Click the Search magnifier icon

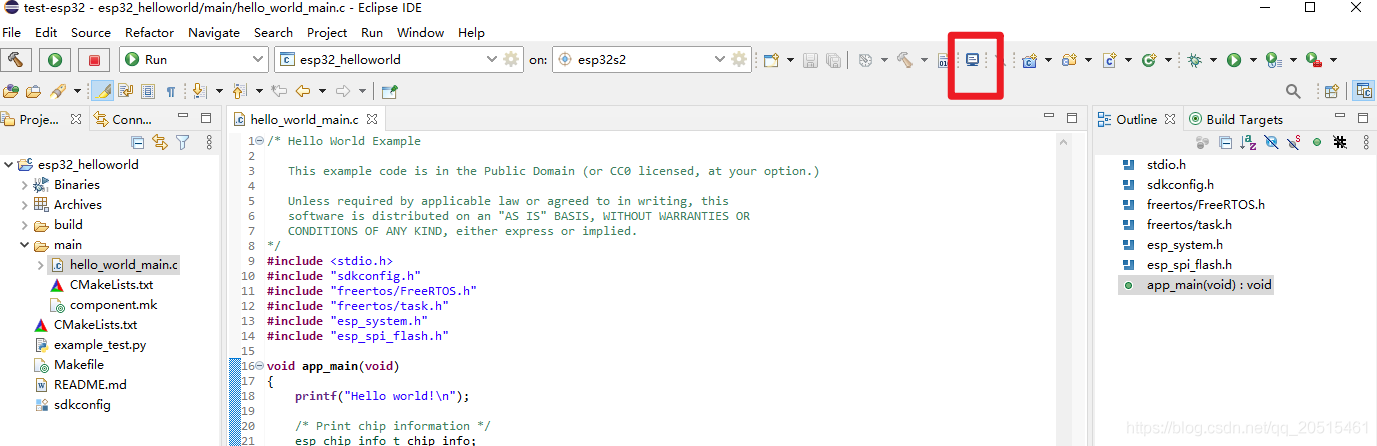(x=1293, y=91)
